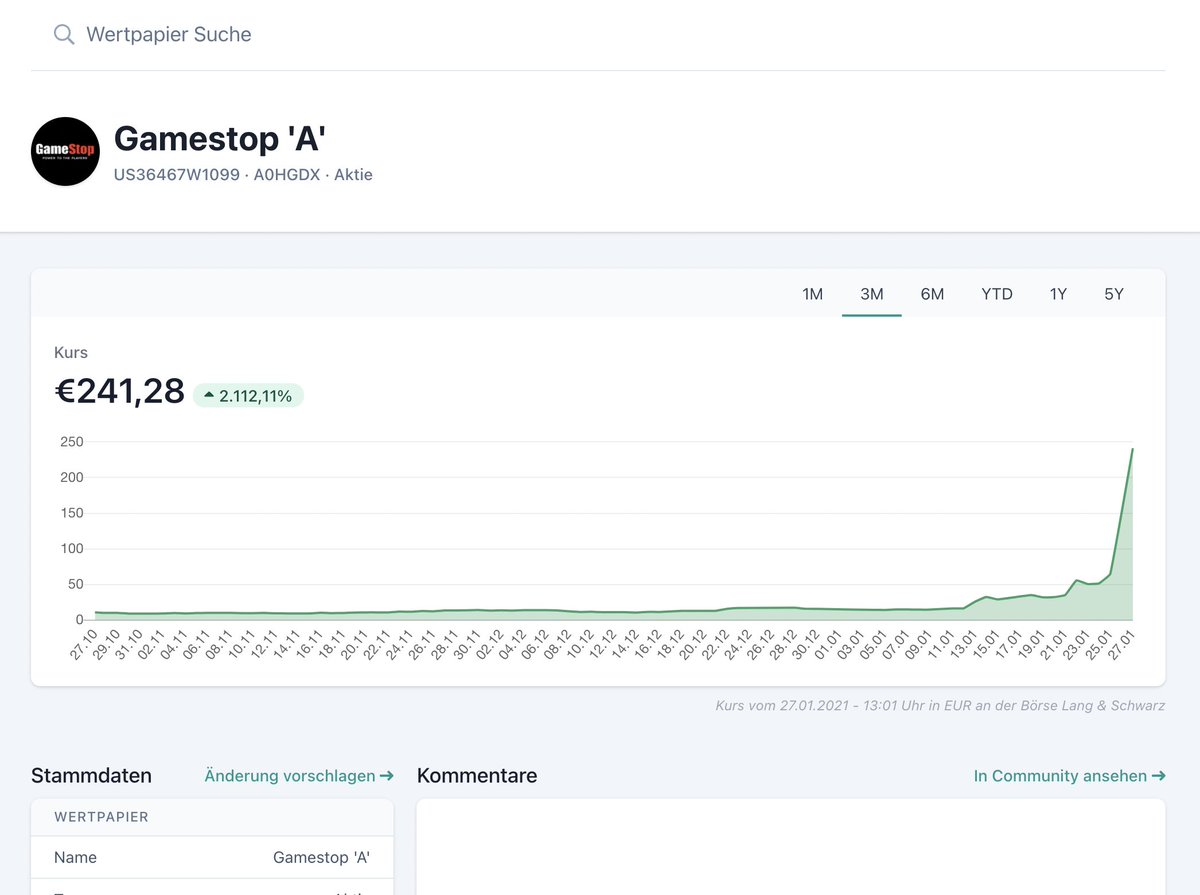Click the GameStop logo
The width and height of the screenshot is (1200, 895).
65,152
